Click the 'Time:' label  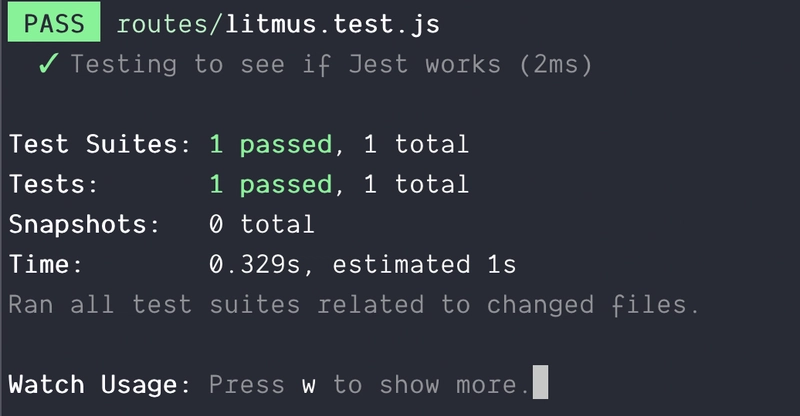click(46, 264)
